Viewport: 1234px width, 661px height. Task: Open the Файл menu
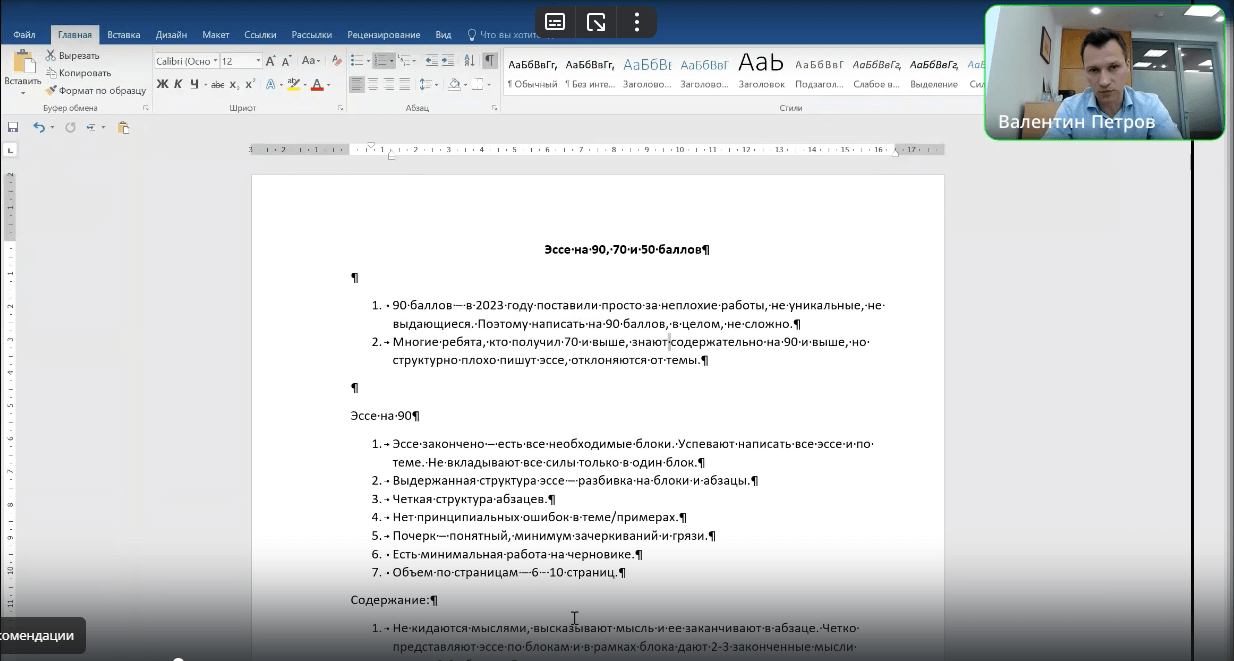[24, 34]
